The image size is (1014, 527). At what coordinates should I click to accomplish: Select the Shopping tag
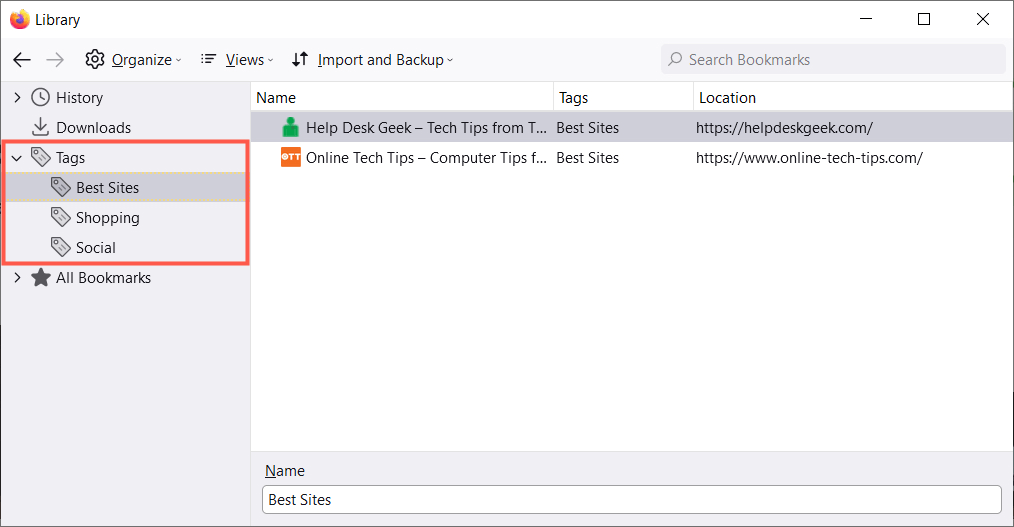107,218
